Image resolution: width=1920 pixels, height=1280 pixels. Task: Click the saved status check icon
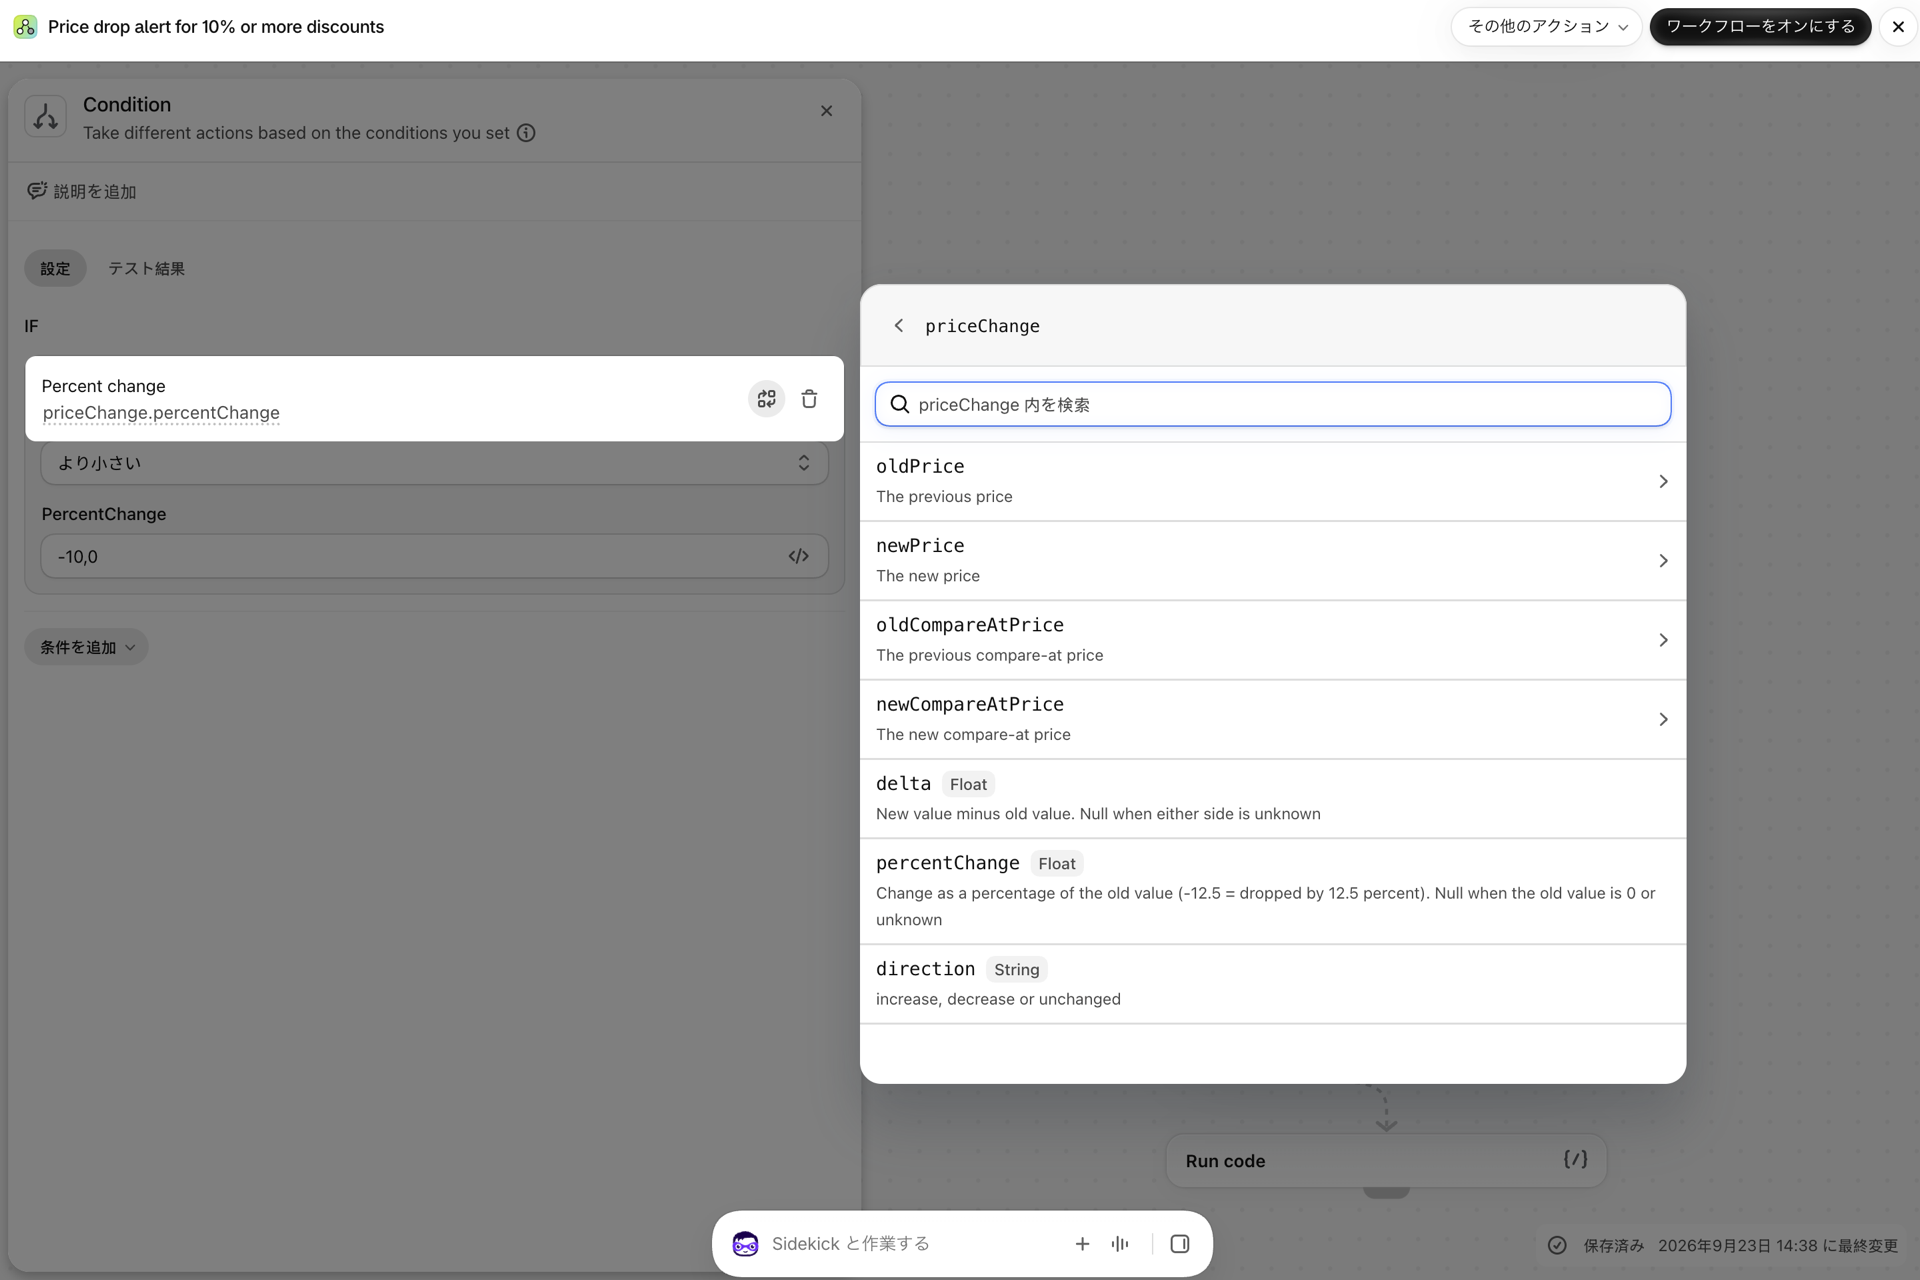(1557, 1245)
